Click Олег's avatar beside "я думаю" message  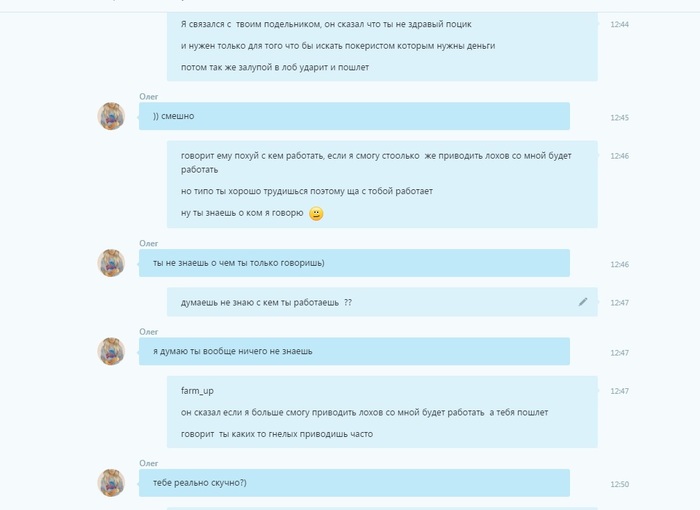coord(111,351)
